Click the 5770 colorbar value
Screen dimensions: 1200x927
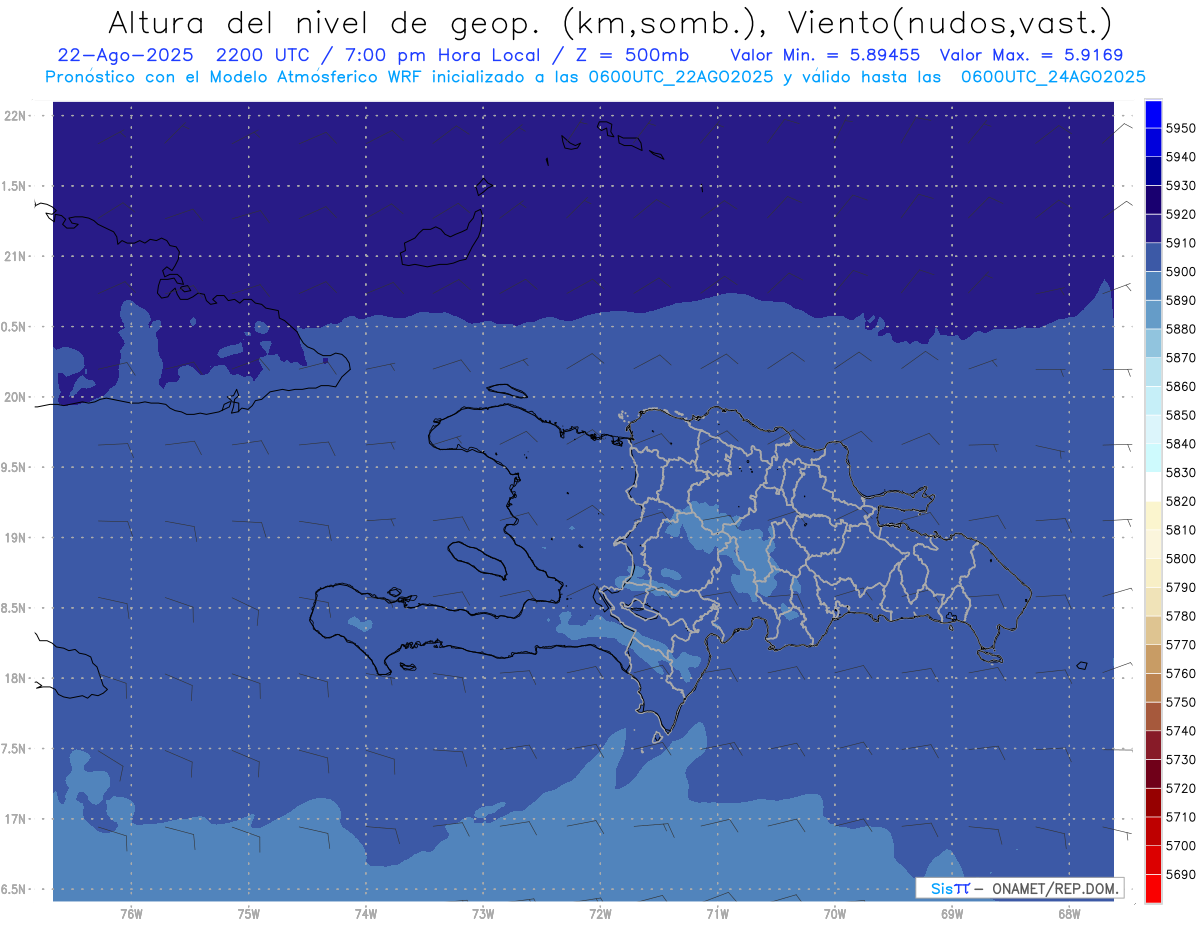click(x=1182, y=645)
